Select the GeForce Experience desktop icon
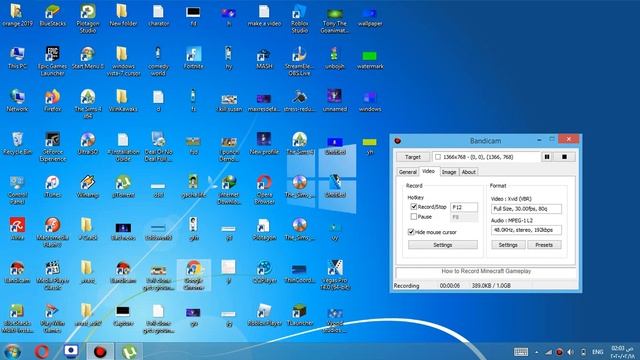 [53, 147]
